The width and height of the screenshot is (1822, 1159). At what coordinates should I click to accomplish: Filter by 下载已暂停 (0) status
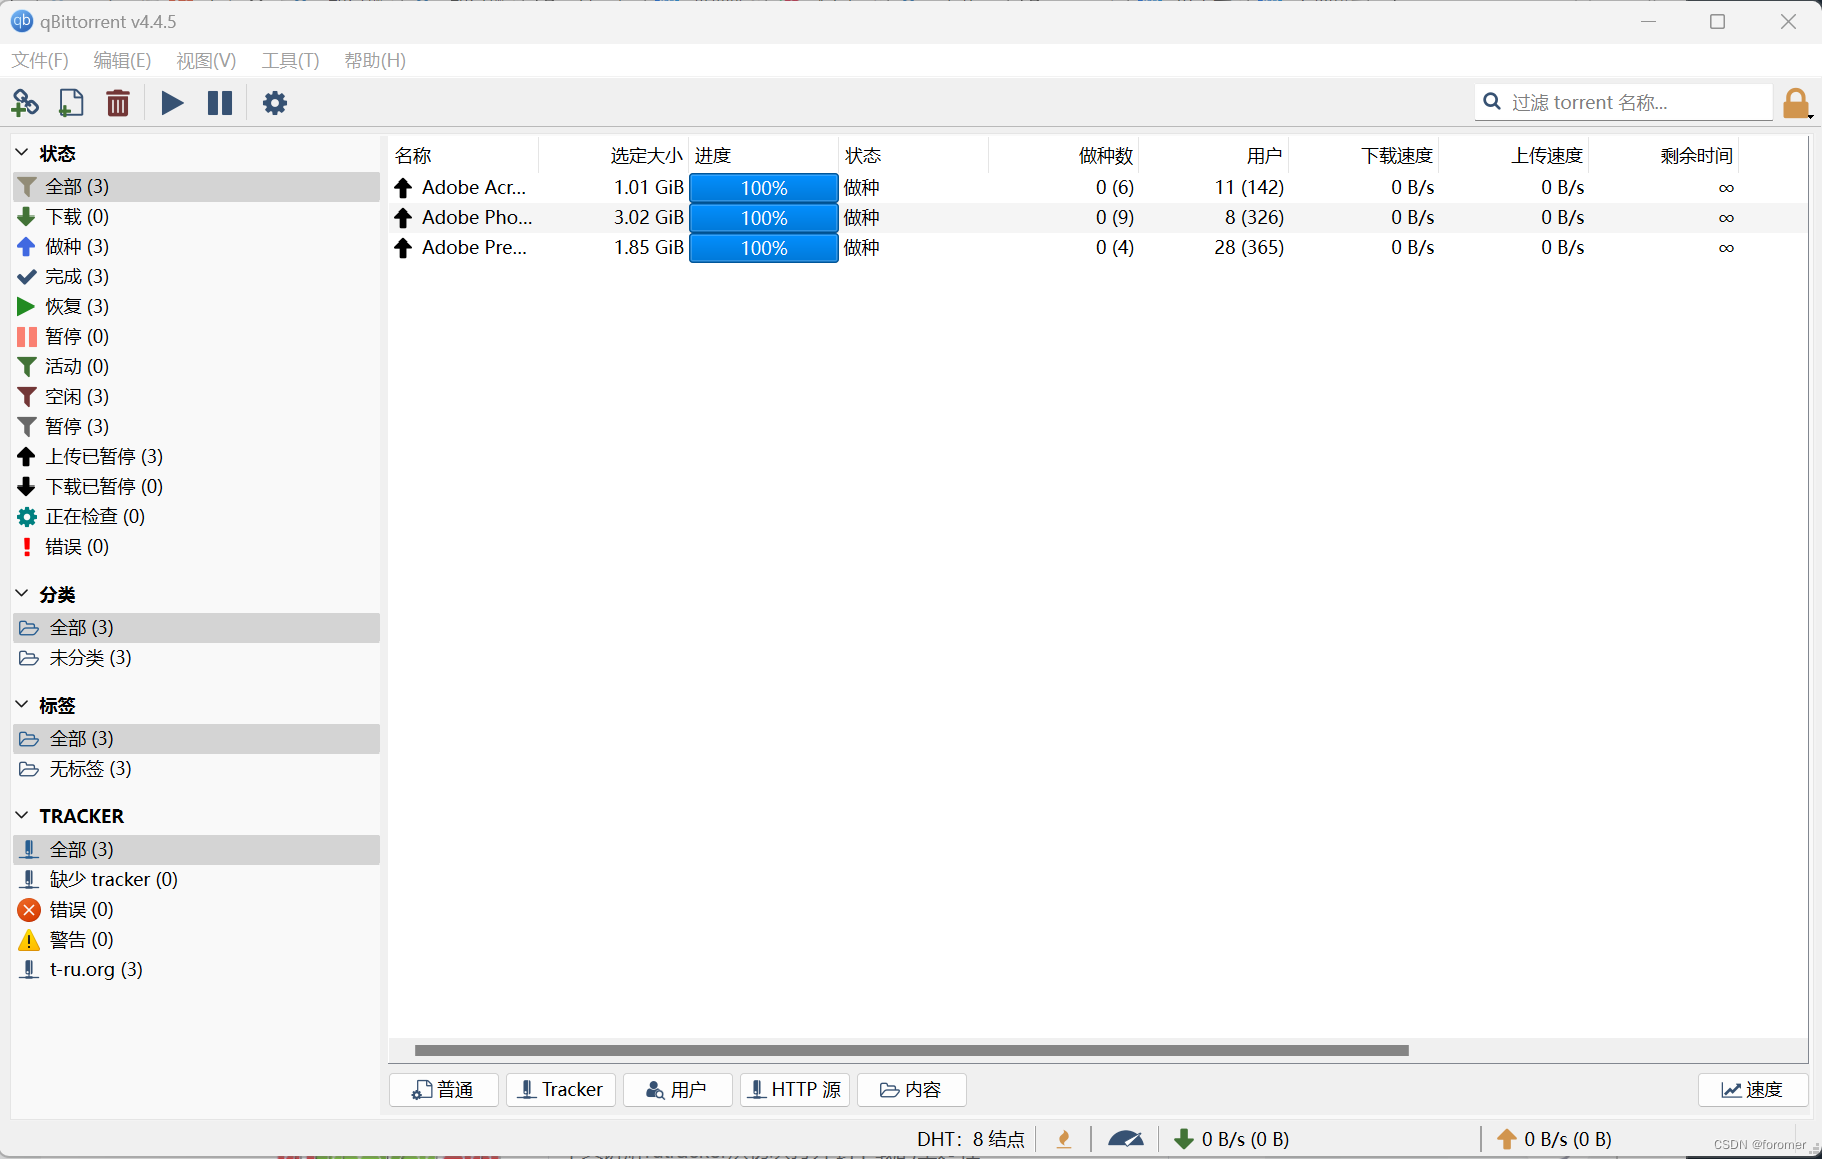pyautogui.click(x=196, y=487)
